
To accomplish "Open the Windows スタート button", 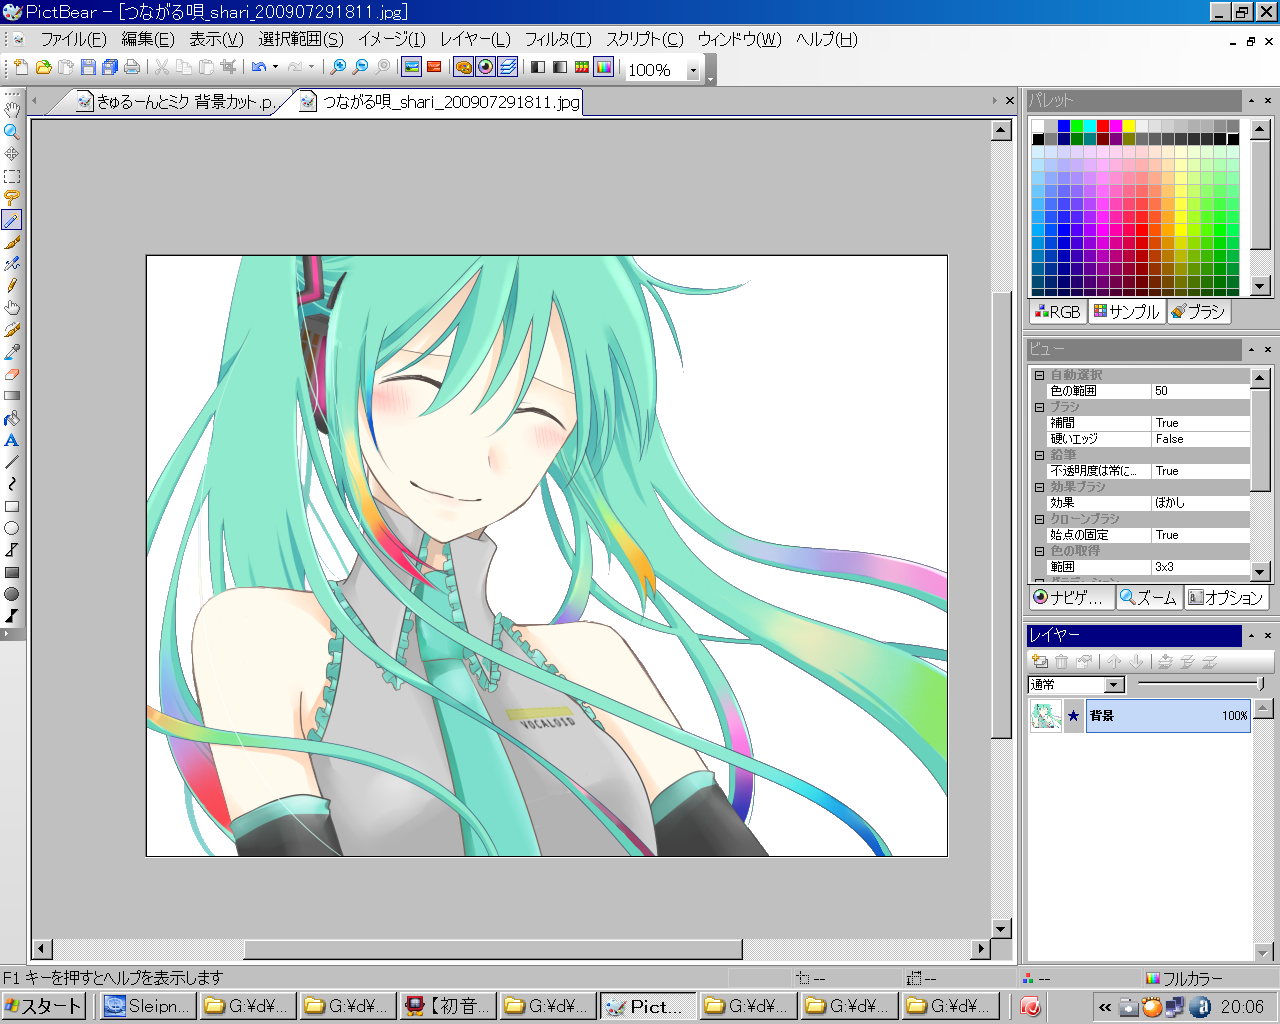I will point(43,1006).
